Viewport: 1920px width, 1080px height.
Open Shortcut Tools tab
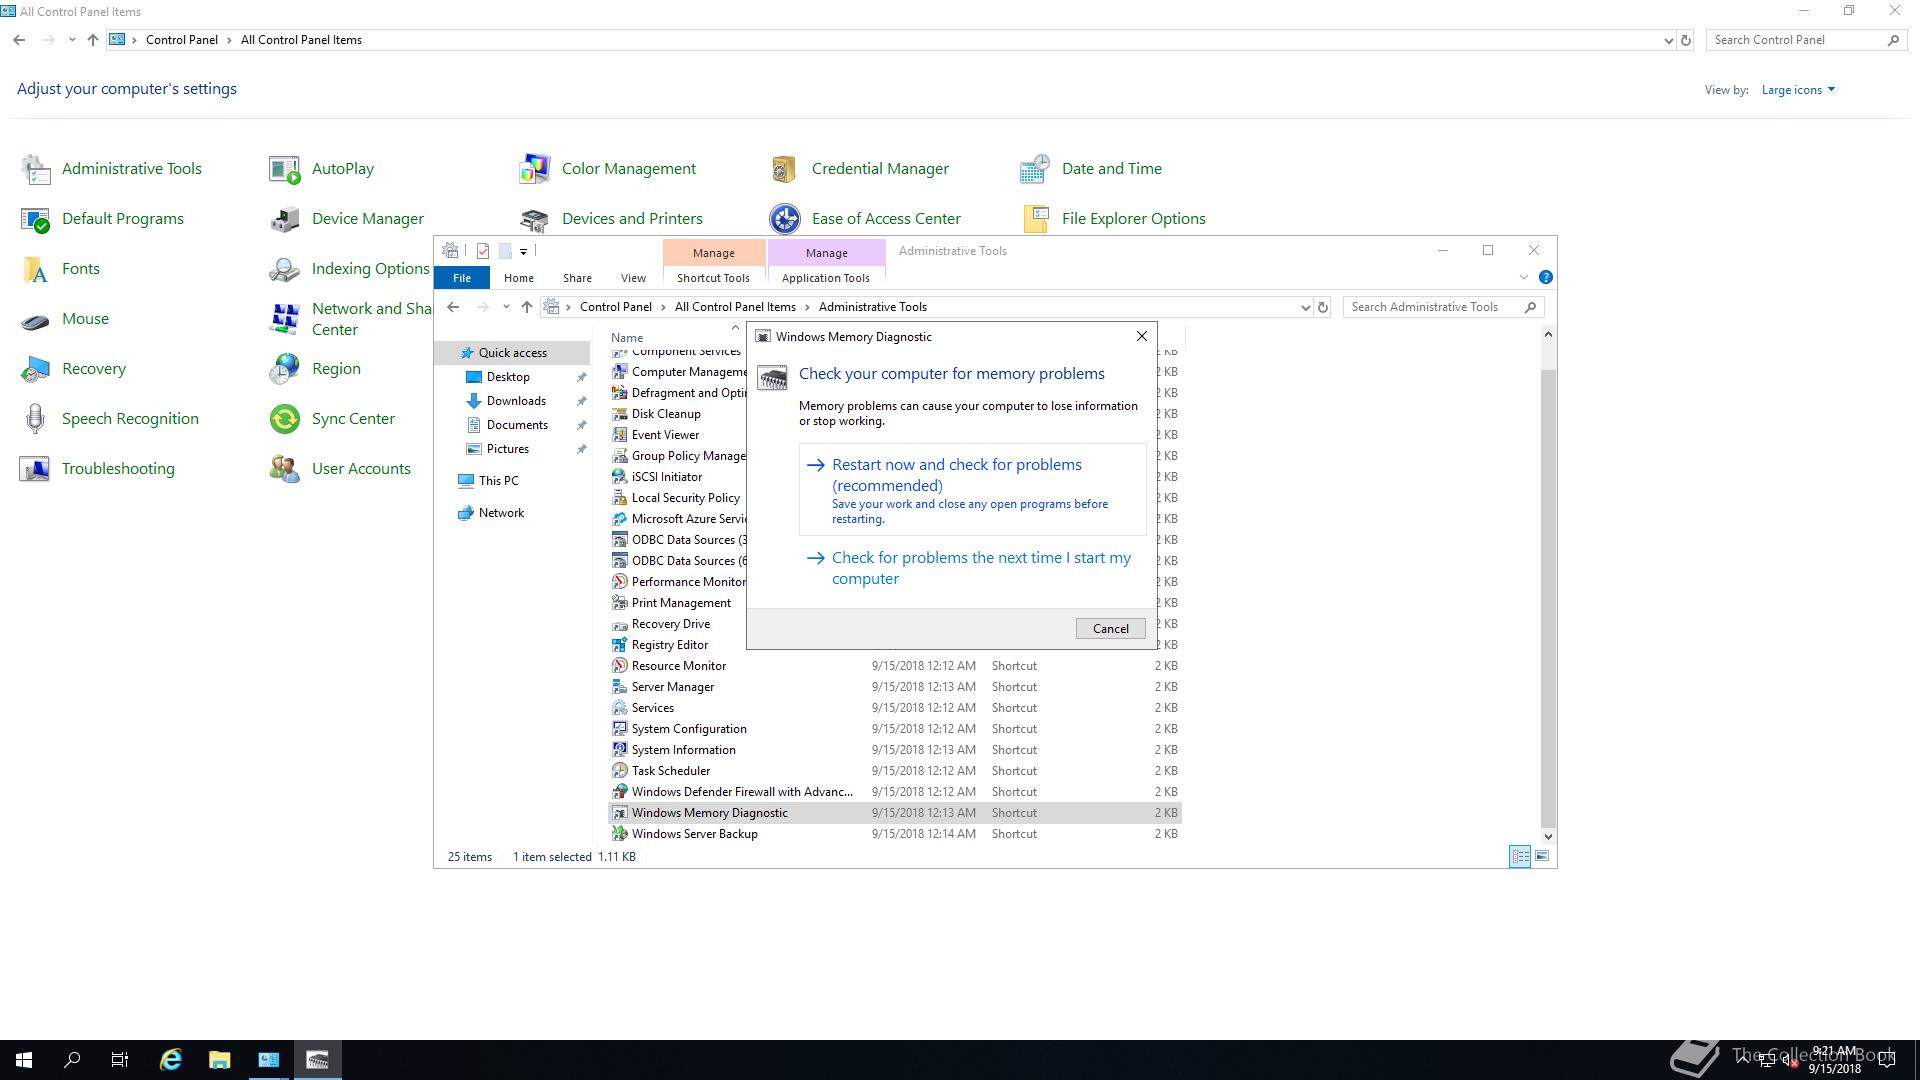point(713,278)
